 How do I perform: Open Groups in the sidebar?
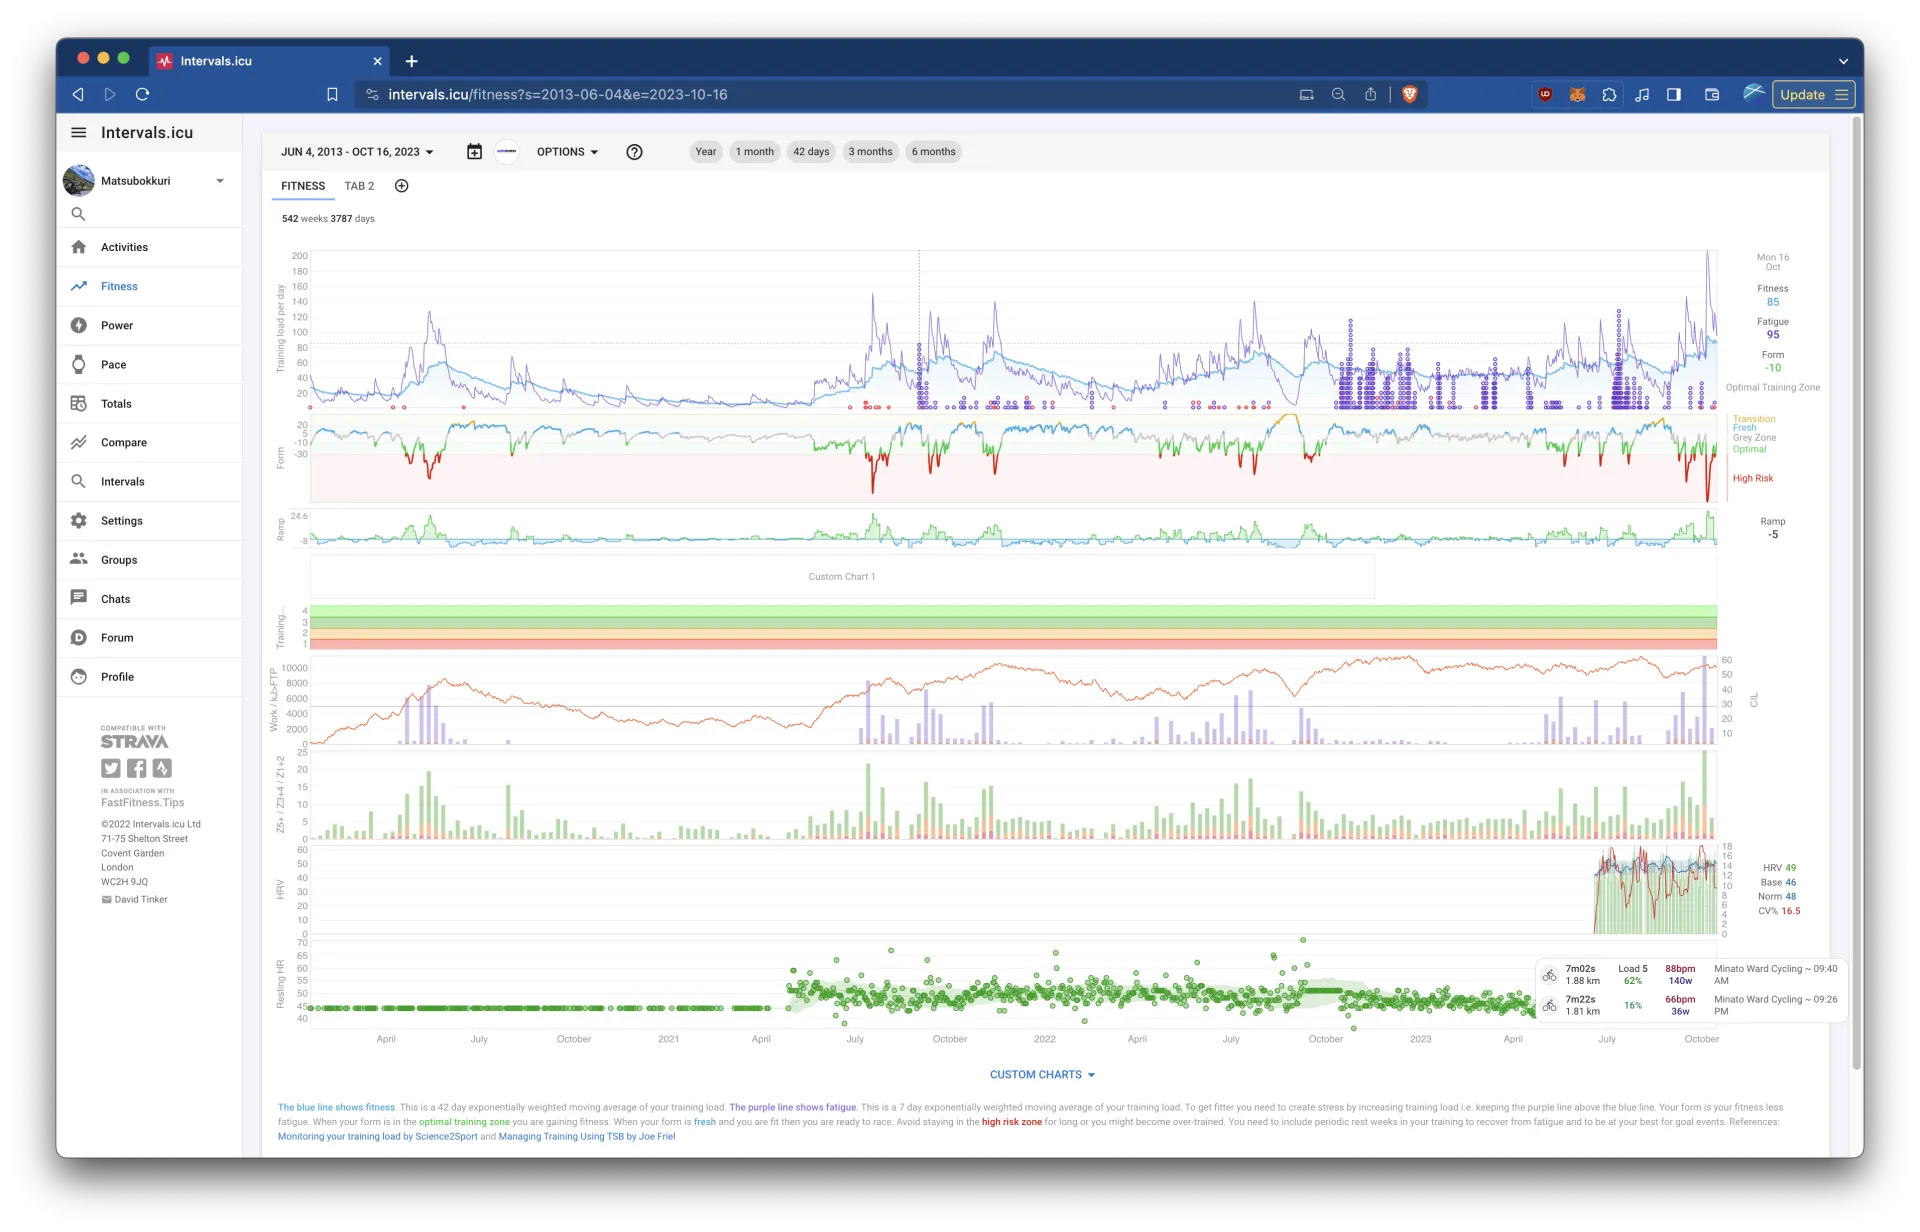tap(118, 560)
